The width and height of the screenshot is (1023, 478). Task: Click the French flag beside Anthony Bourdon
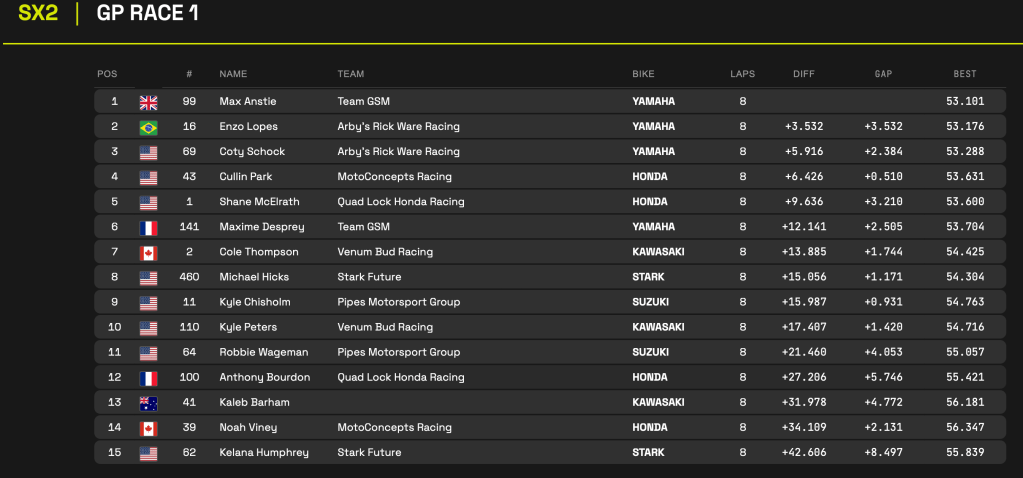pos(148,377)
